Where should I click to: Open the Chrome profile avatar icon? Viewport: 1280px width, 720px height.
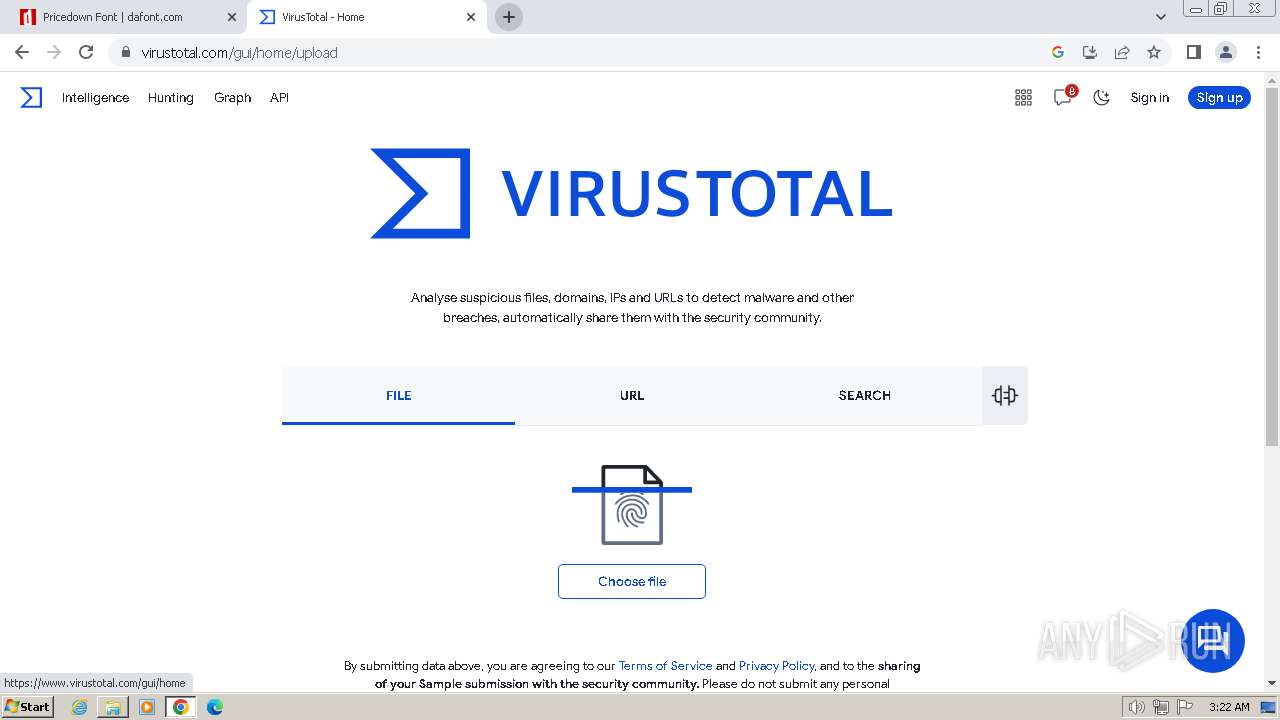[x=1225, y=52]
